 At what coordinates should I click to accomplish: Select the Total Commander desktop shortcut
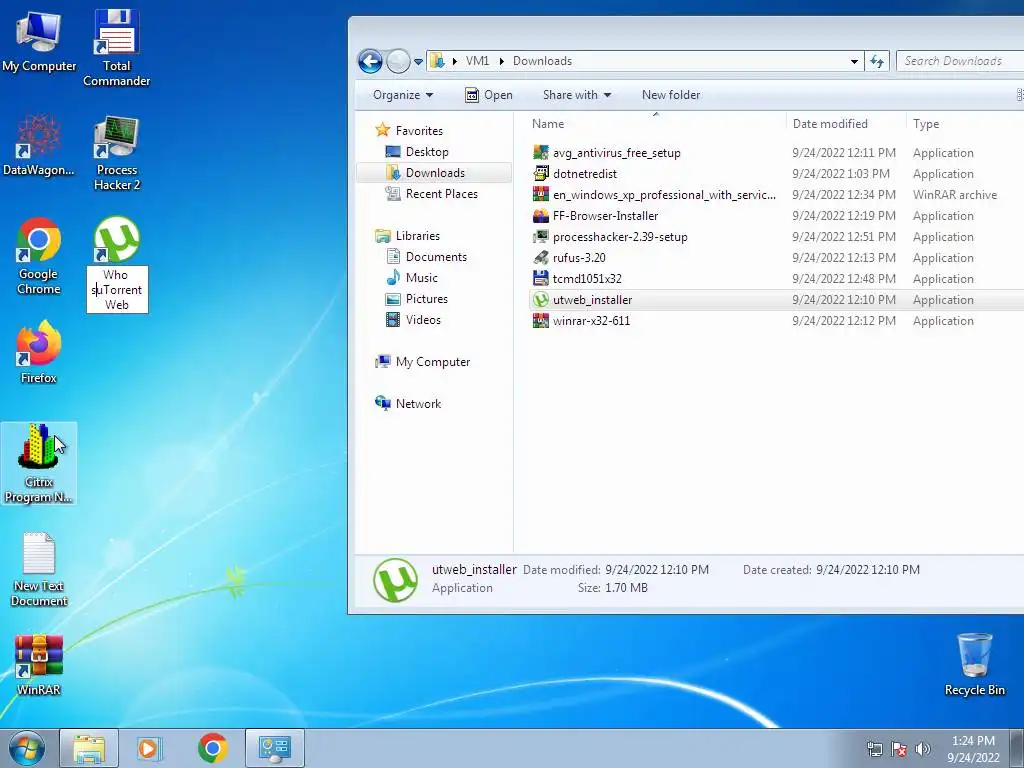tap(116, 47)
